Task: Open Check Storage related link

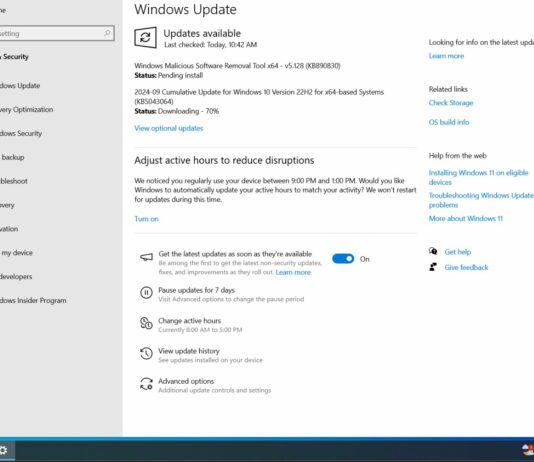Action: [451, 102]
